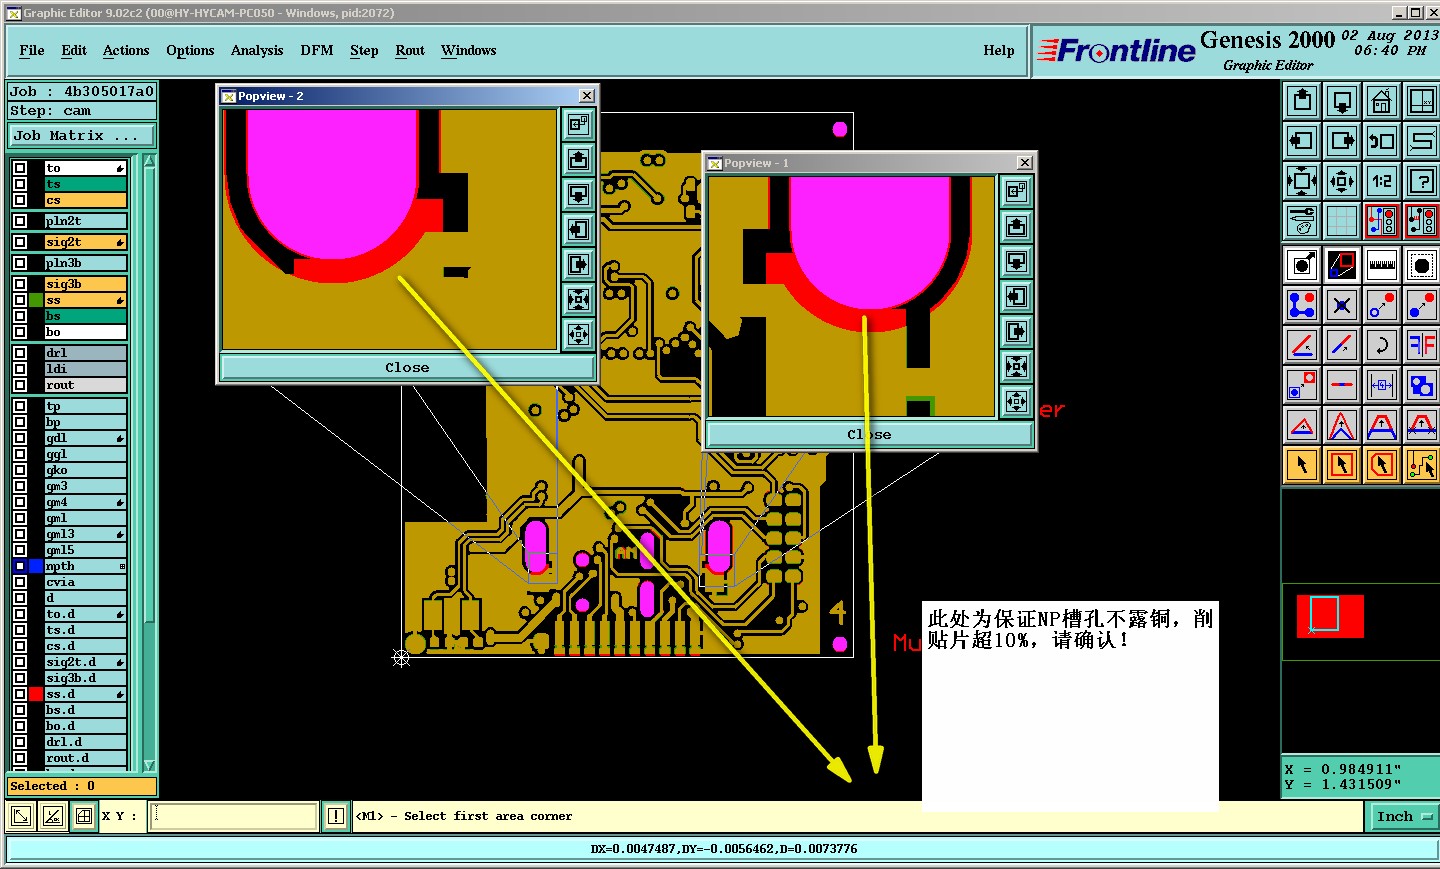Image resolution: width=1440 pixels, height=869 pixels.
Task: Click the X delete point tool icon
Action: (x=1342, y=305)
